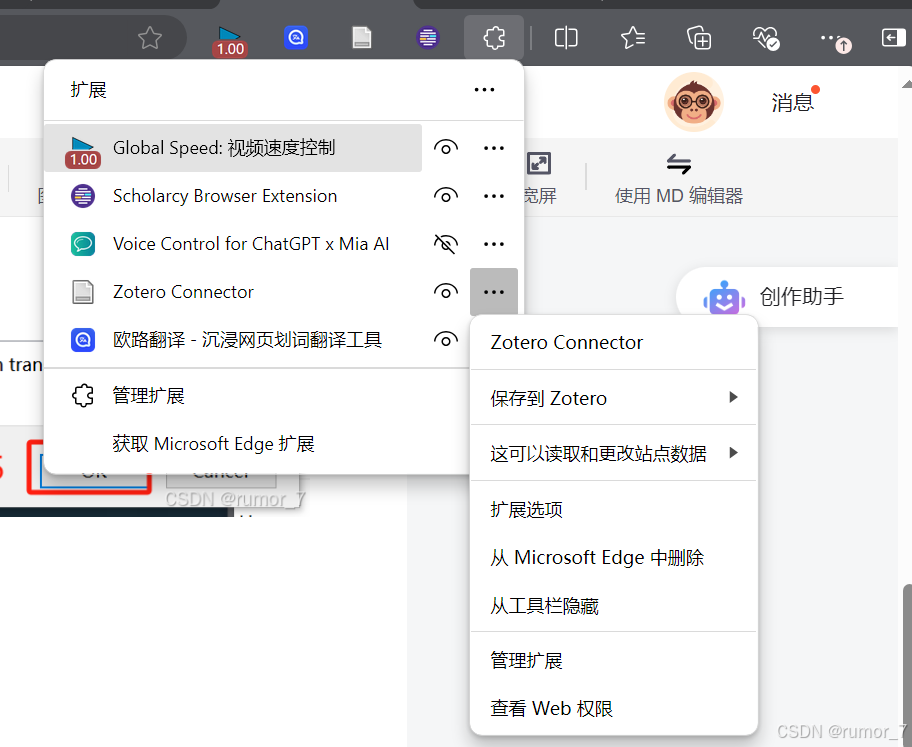Open the blue translation extension toolbar icon
This screenshot has height=747, width=912.
click(296, 38)
